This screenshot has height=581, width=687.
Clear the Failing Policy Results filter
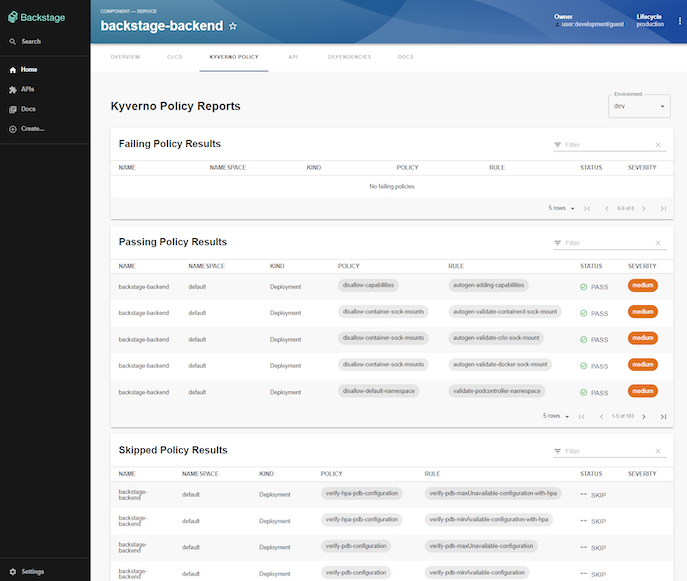point(657,145)
